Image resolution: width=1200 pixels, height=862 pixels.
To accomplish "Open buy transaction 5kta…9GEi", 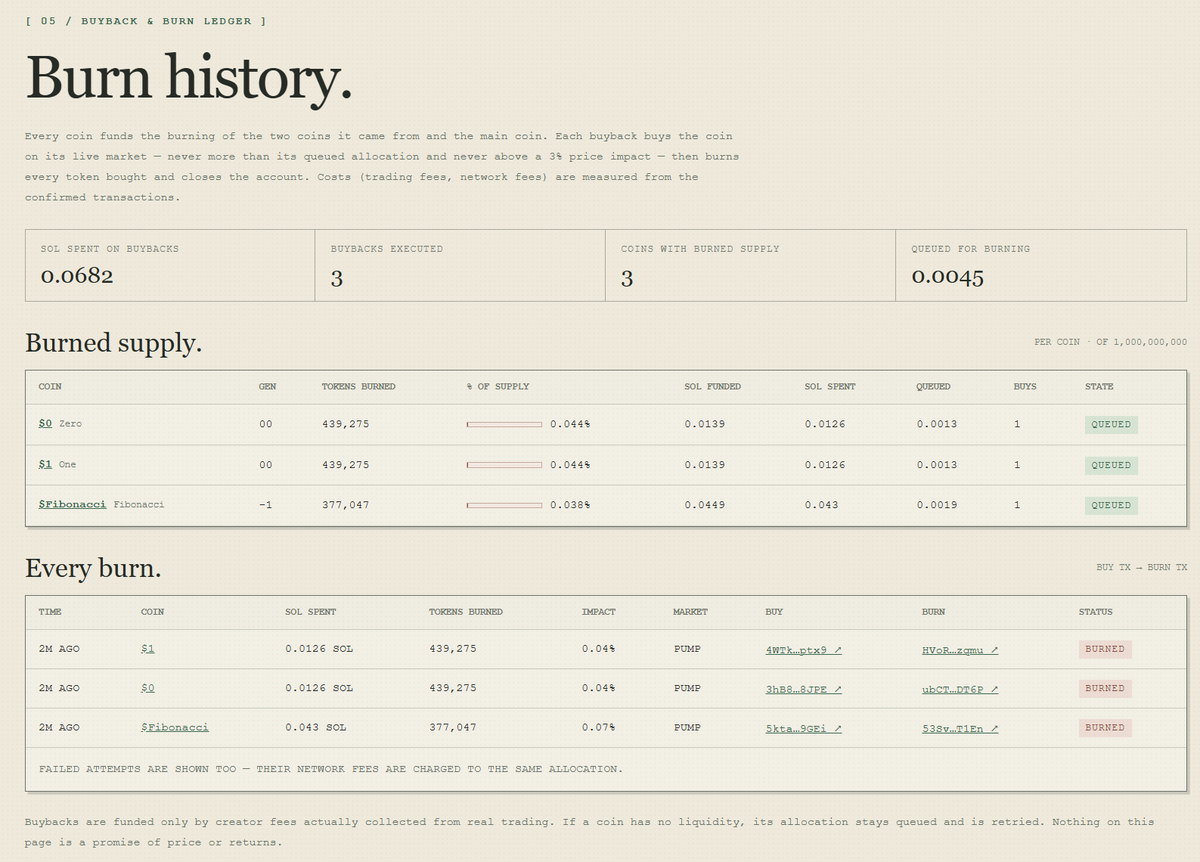I will coord(803,728).
